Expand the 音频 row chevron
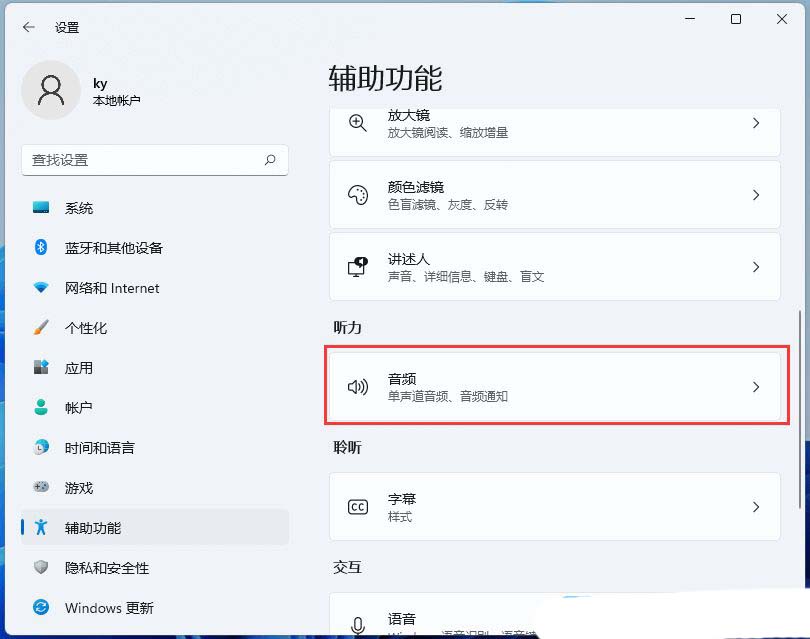 click(757, 386)
